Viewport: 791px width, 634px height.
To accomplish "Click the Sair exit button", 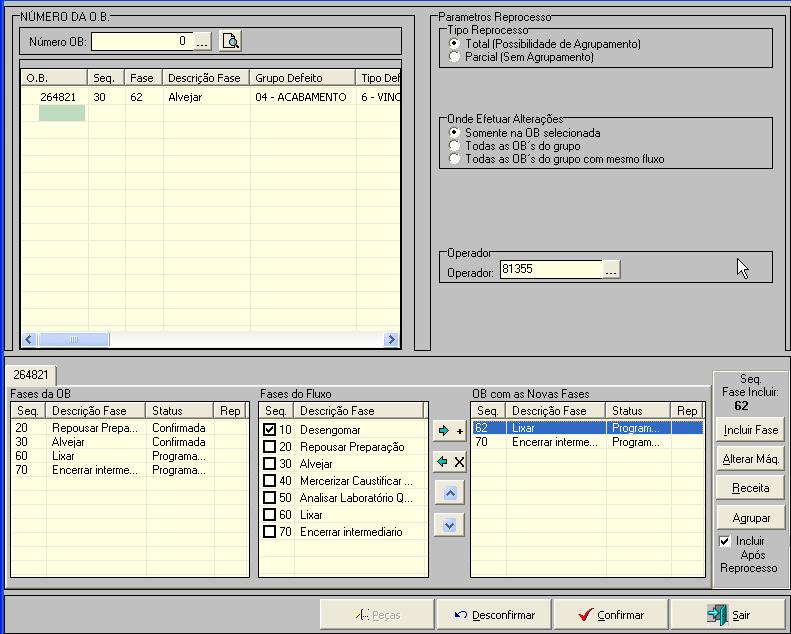I will pos(728,615).
